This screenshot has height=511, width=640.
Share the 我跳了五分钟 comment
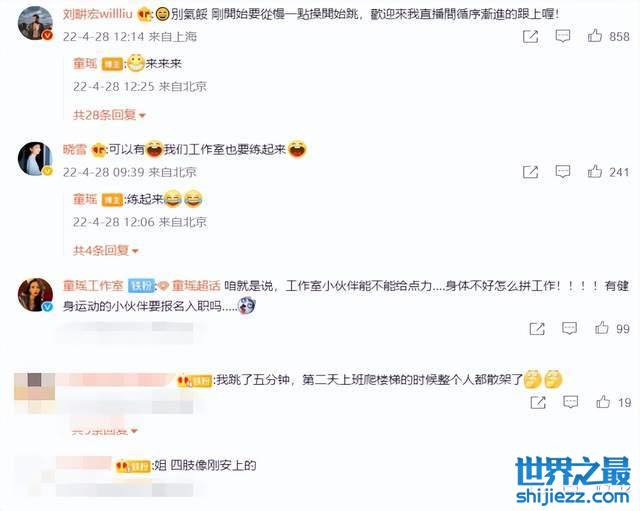pyautogui.click(x=538, y=402)
